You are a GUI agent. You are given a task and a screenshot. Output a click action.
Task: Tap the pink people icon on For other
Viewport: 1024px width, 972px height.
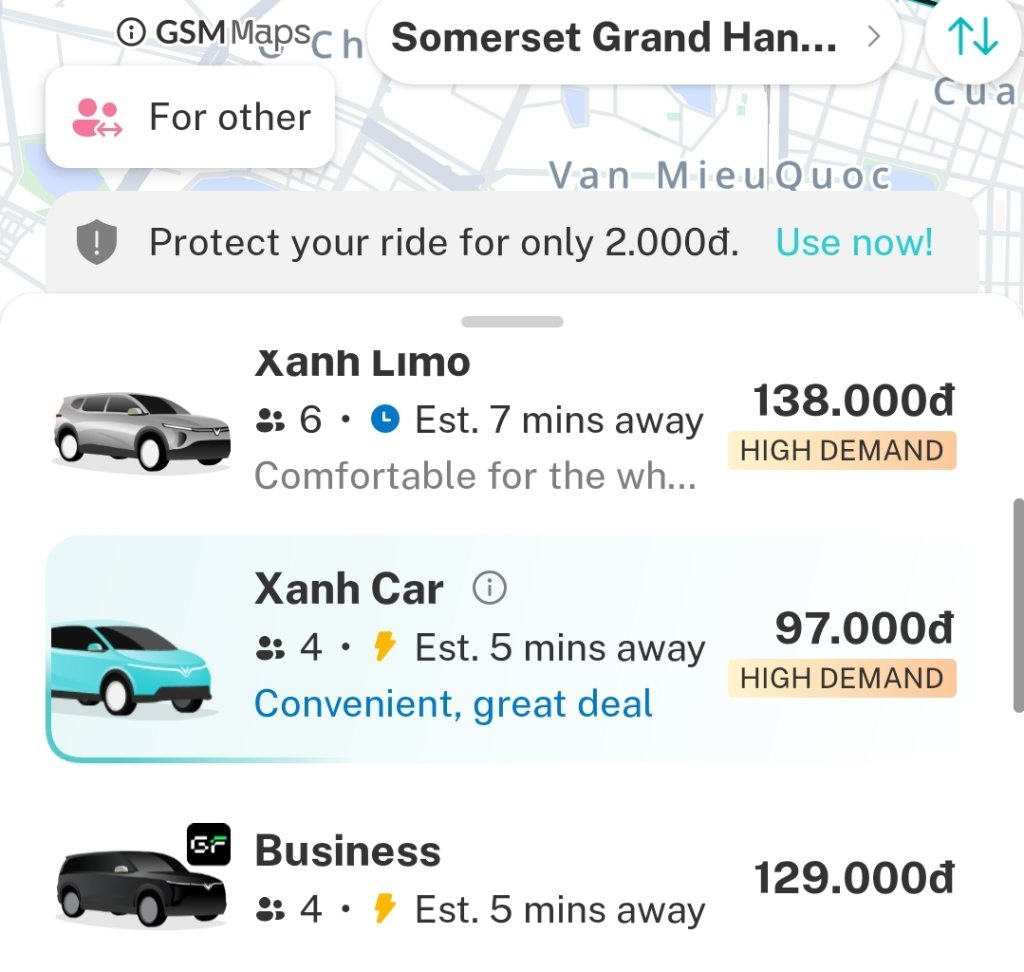click(97, 117)
